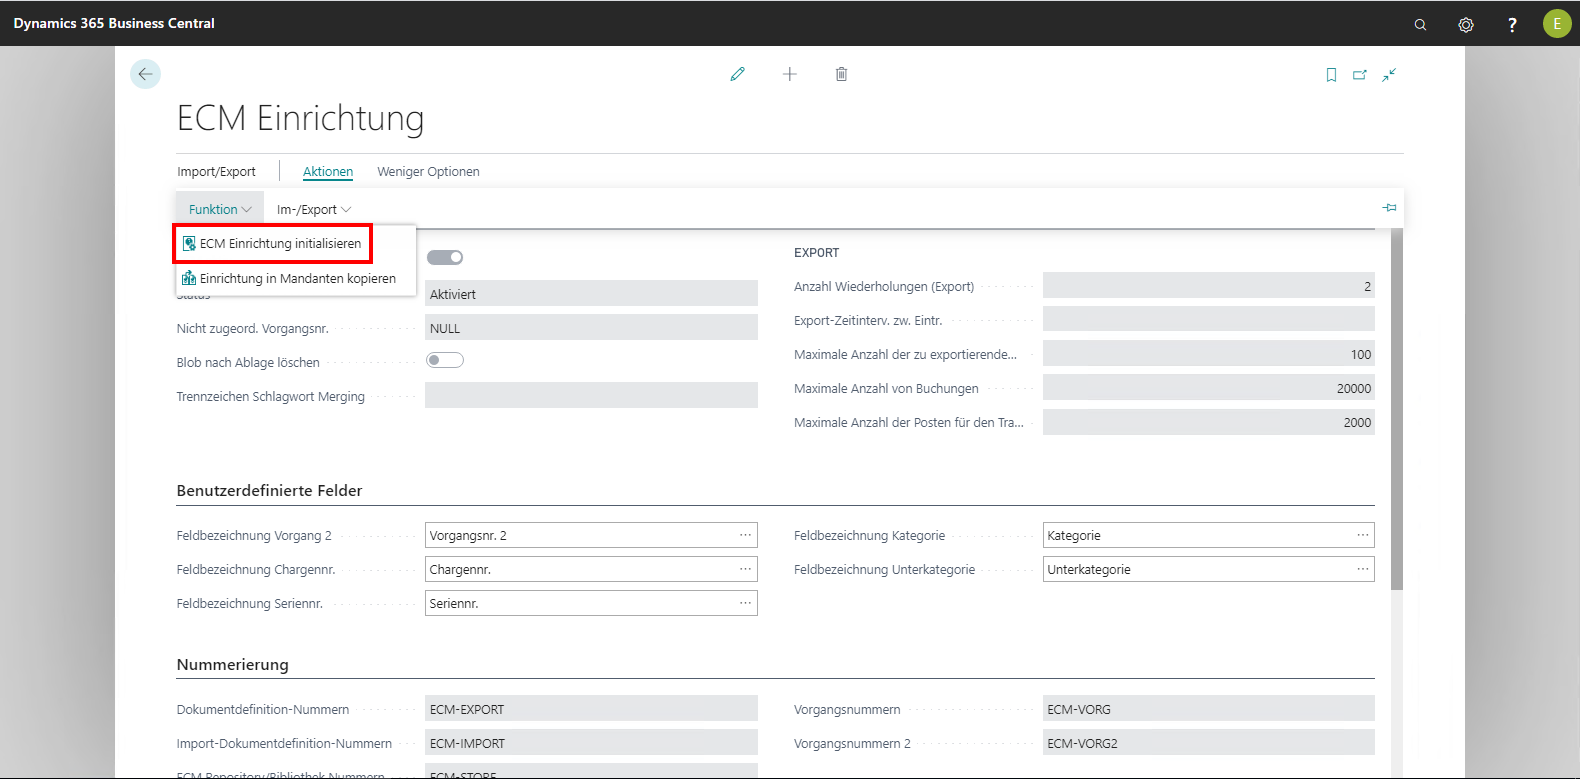This screenshot has height=779, width=1580.
Task: Click the Dokumentdefinition-Nummern label
Action: (x=263, y=710)
